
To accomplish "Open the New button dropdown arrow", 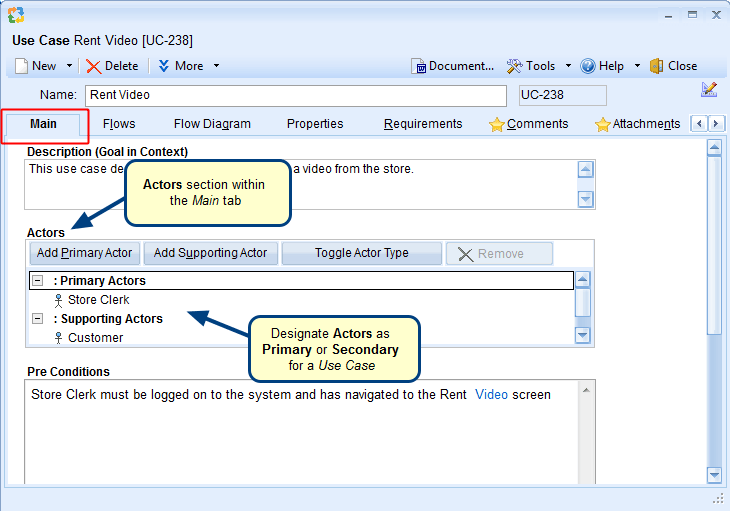I will coord(70,66).
